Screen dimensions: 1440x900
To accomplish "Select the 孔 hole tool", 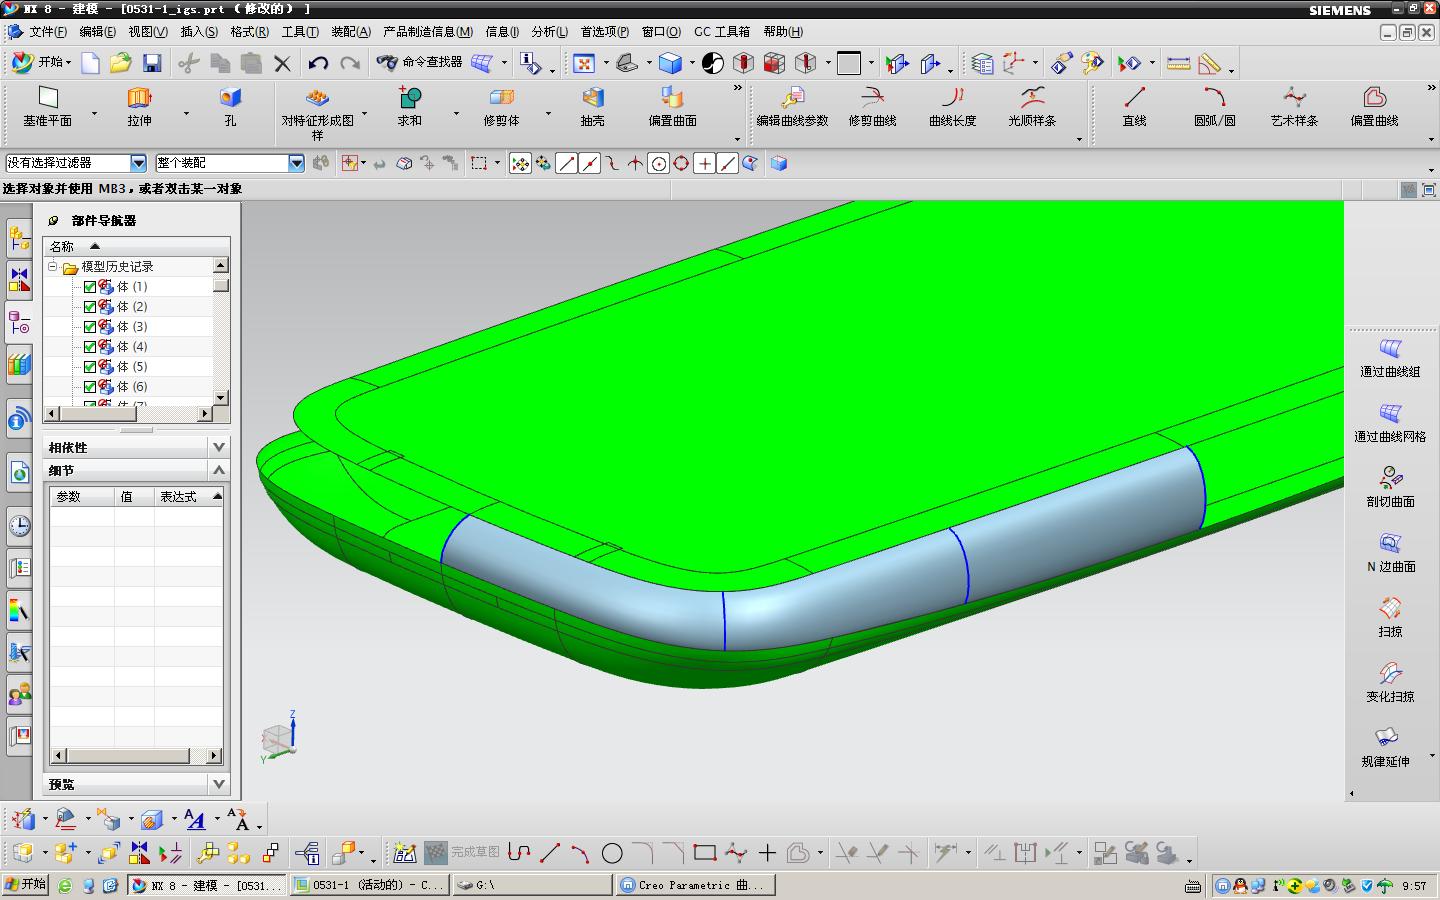I will tap(230, 106).
